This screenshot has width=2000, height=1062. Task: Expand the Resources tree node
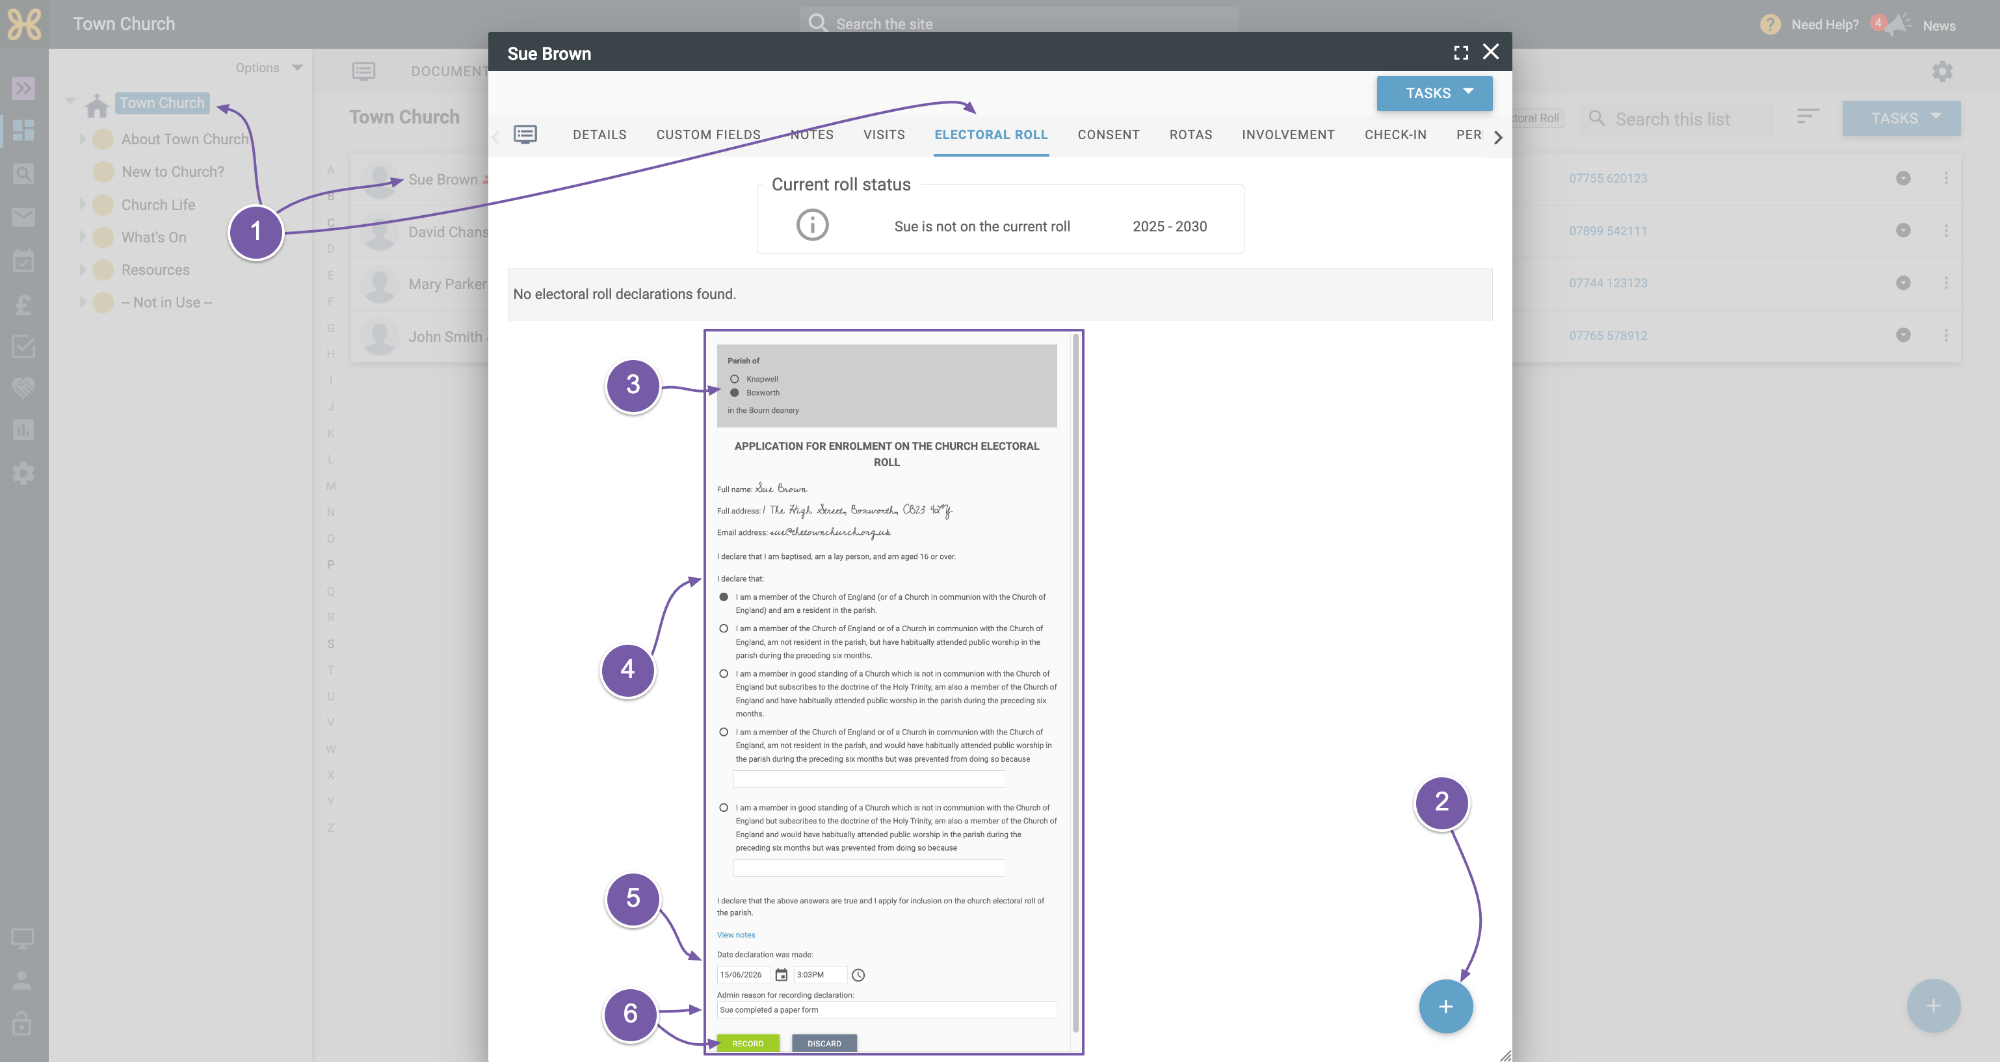[82, 269]
